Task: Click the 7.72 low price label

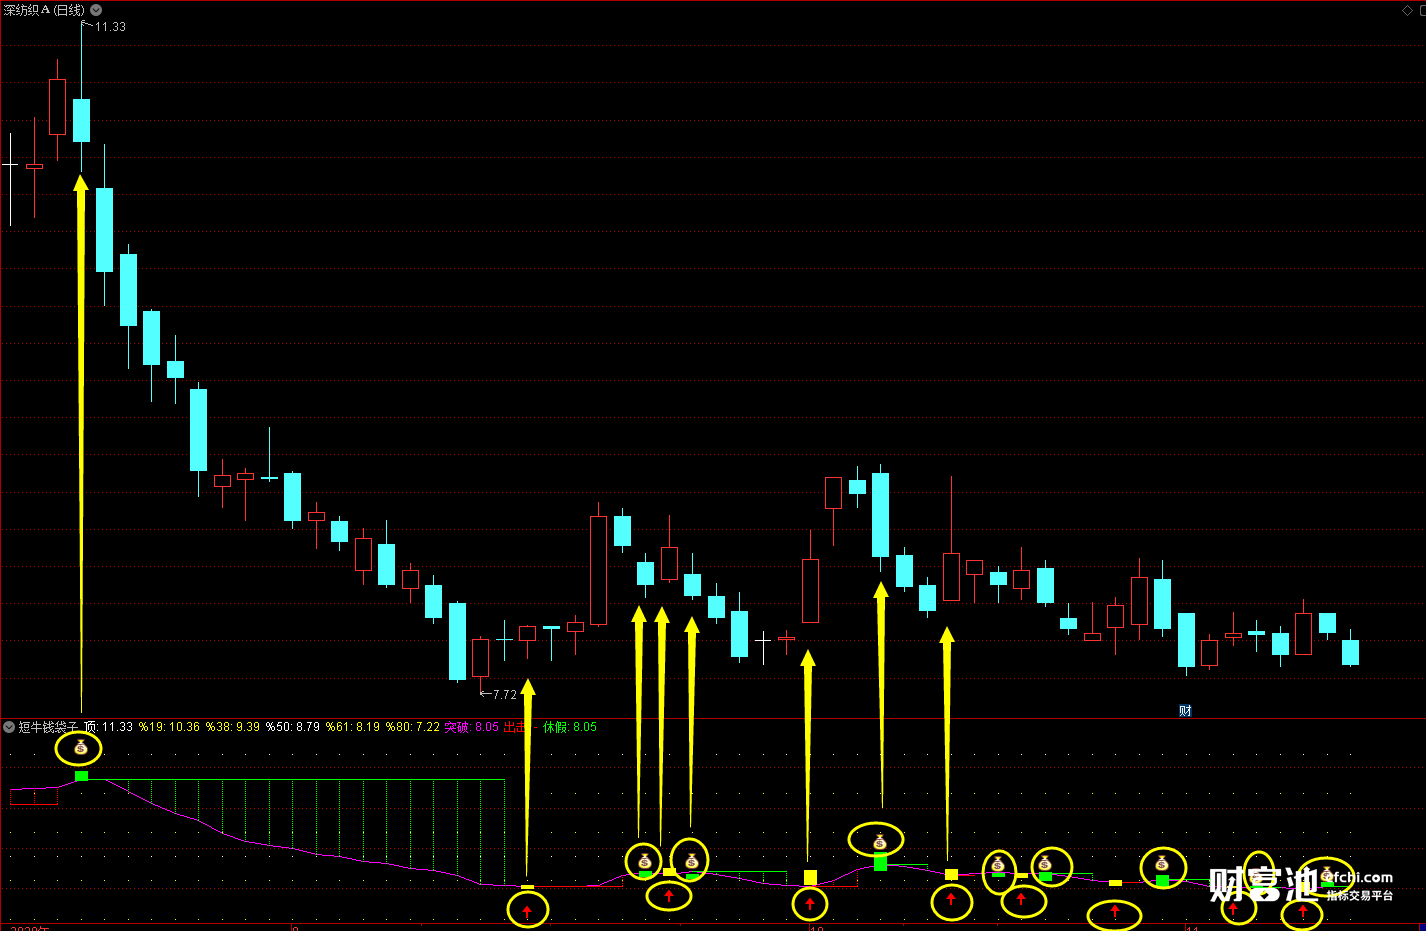Action: click(504, 694)
